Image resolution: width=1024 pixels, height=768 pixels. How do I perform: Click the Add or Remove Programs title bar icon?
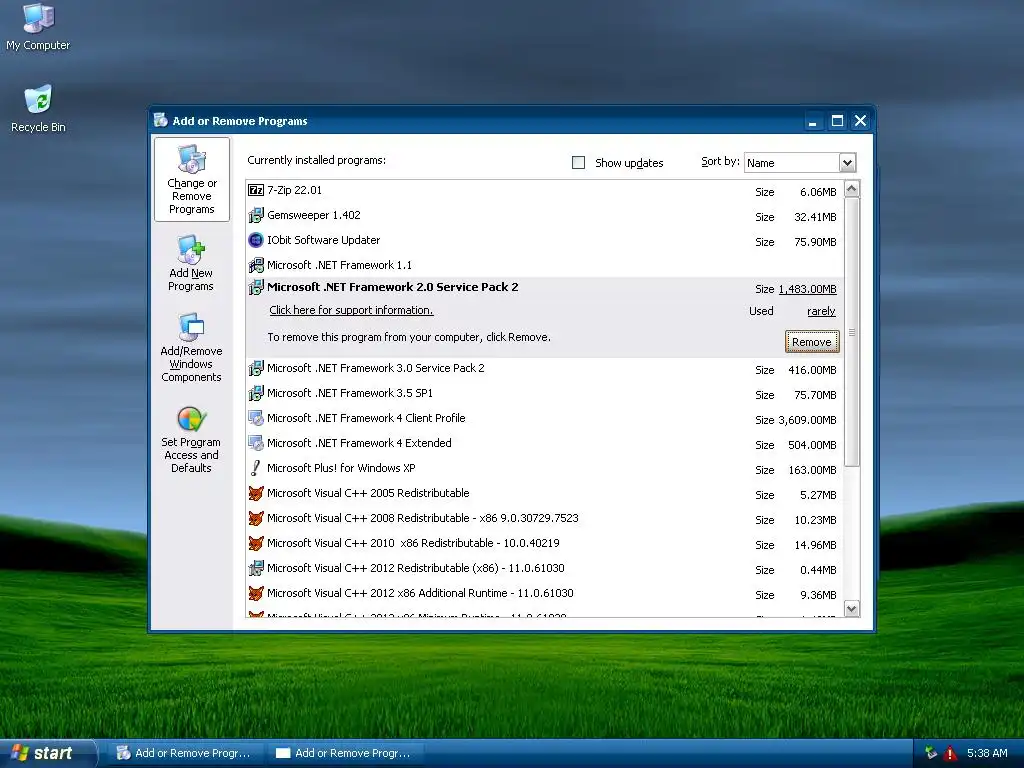161,120
